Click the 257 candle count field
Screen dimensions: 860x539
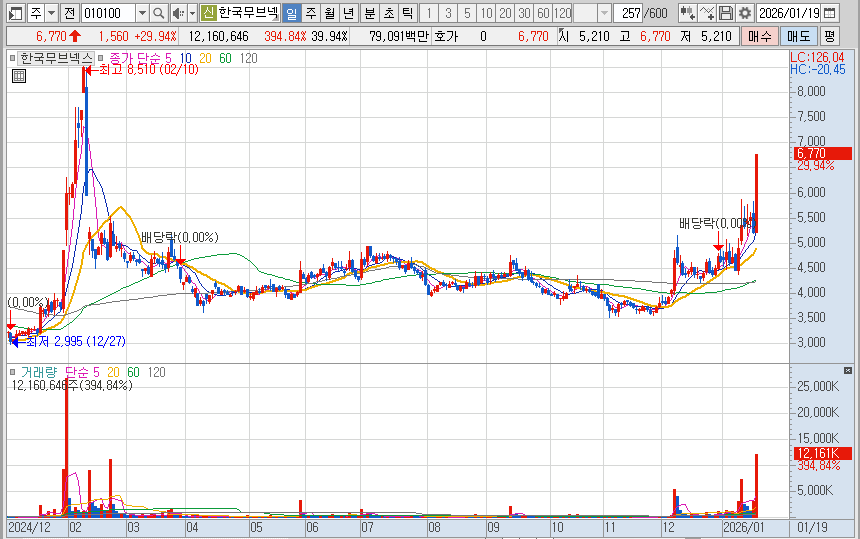(628, 13)
